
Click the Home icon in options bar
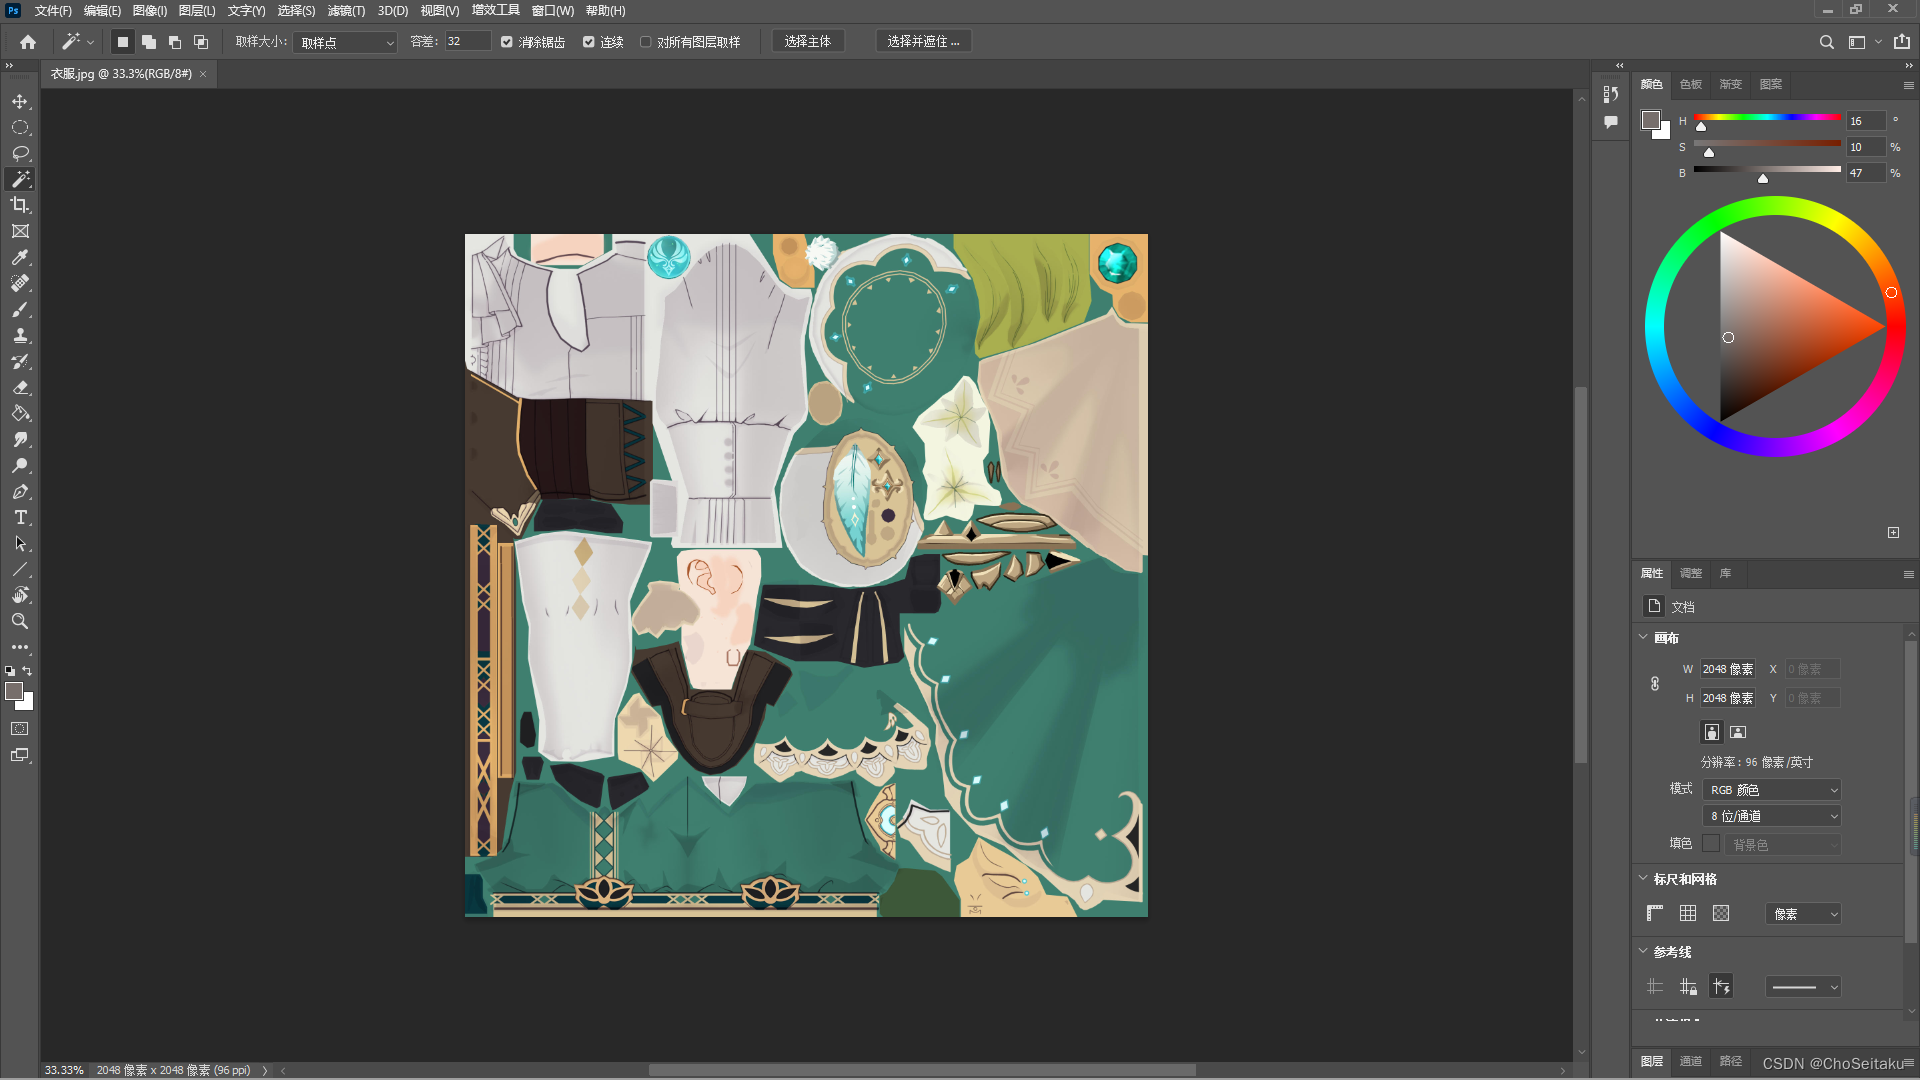pyautogui.click(x=28, y=42)
